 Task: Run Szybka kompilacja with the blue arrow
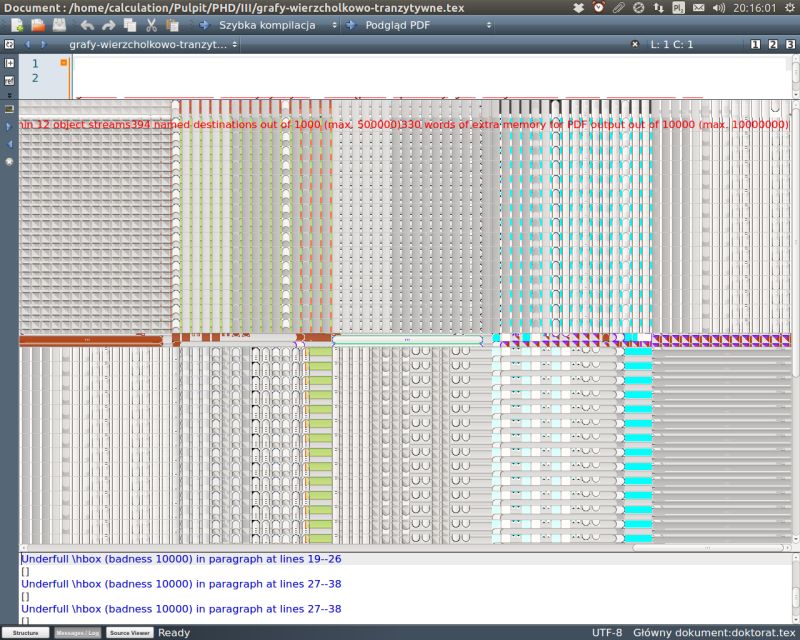pyautogui.click(x=205, y=28)
